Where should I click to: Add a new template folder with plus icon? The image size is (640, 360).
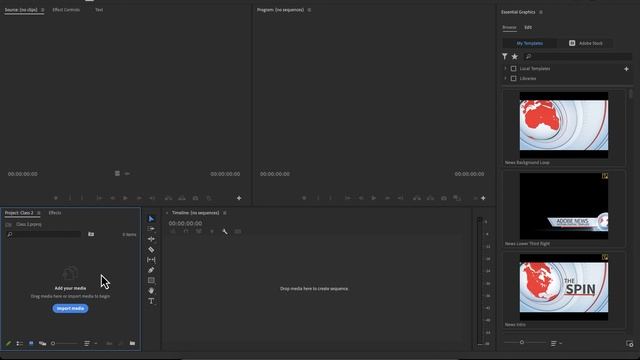click(x=626, y=69)
